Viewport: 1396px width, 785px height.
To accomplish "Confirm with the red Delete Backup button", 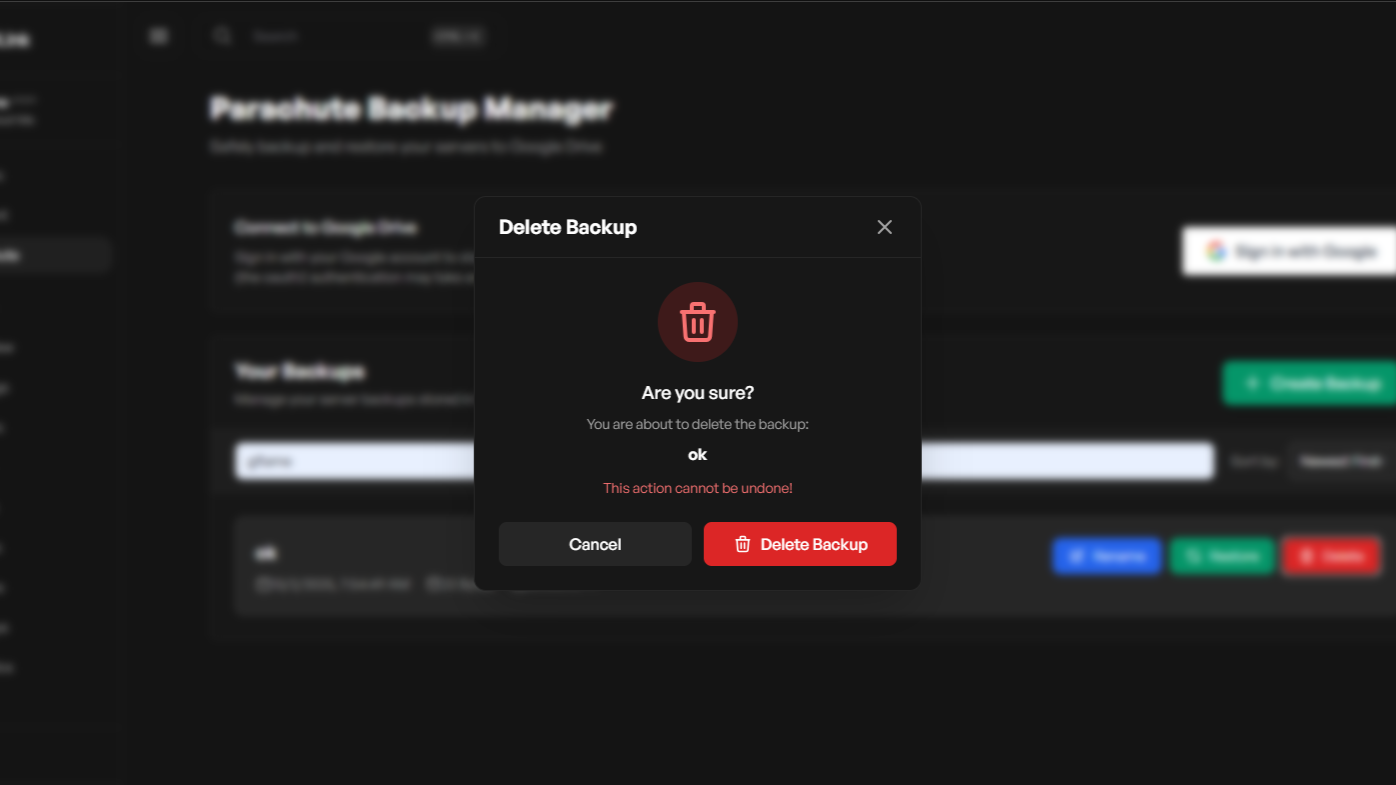I will (800, 544).
